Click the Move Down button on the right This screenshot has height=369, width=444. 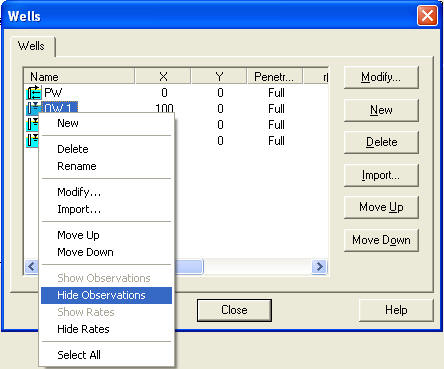tap(381, 240)
